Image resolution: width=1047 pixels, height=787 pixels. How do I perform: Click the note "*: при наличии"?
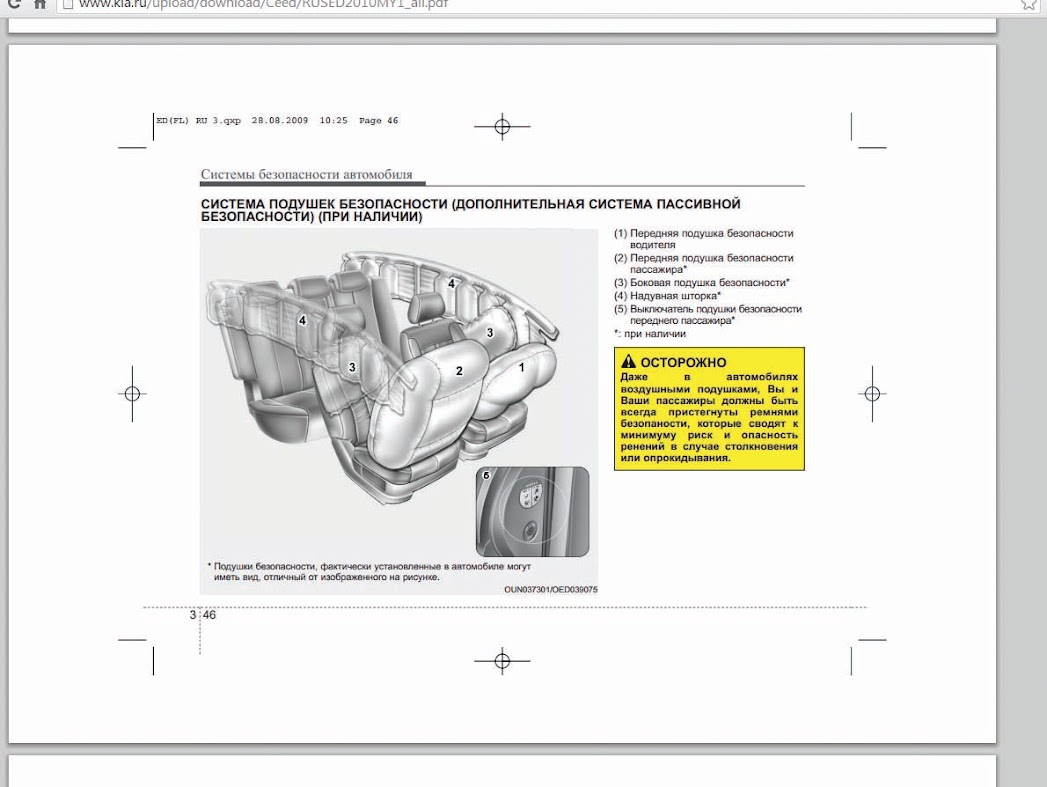click(x=650, y=334)
